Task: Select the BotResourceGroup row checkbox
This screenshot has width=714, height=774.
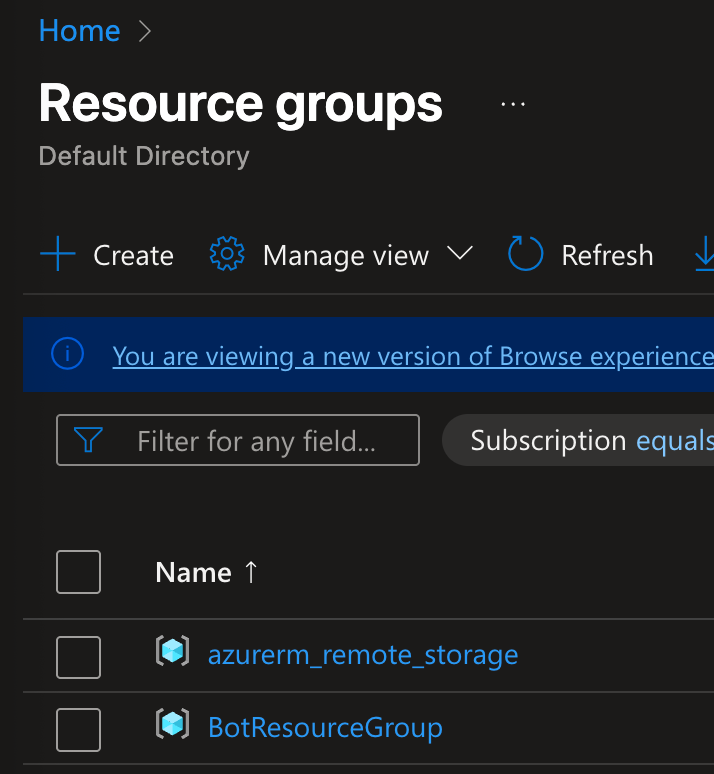Action: pyautogui.click(x=79, y=729)
